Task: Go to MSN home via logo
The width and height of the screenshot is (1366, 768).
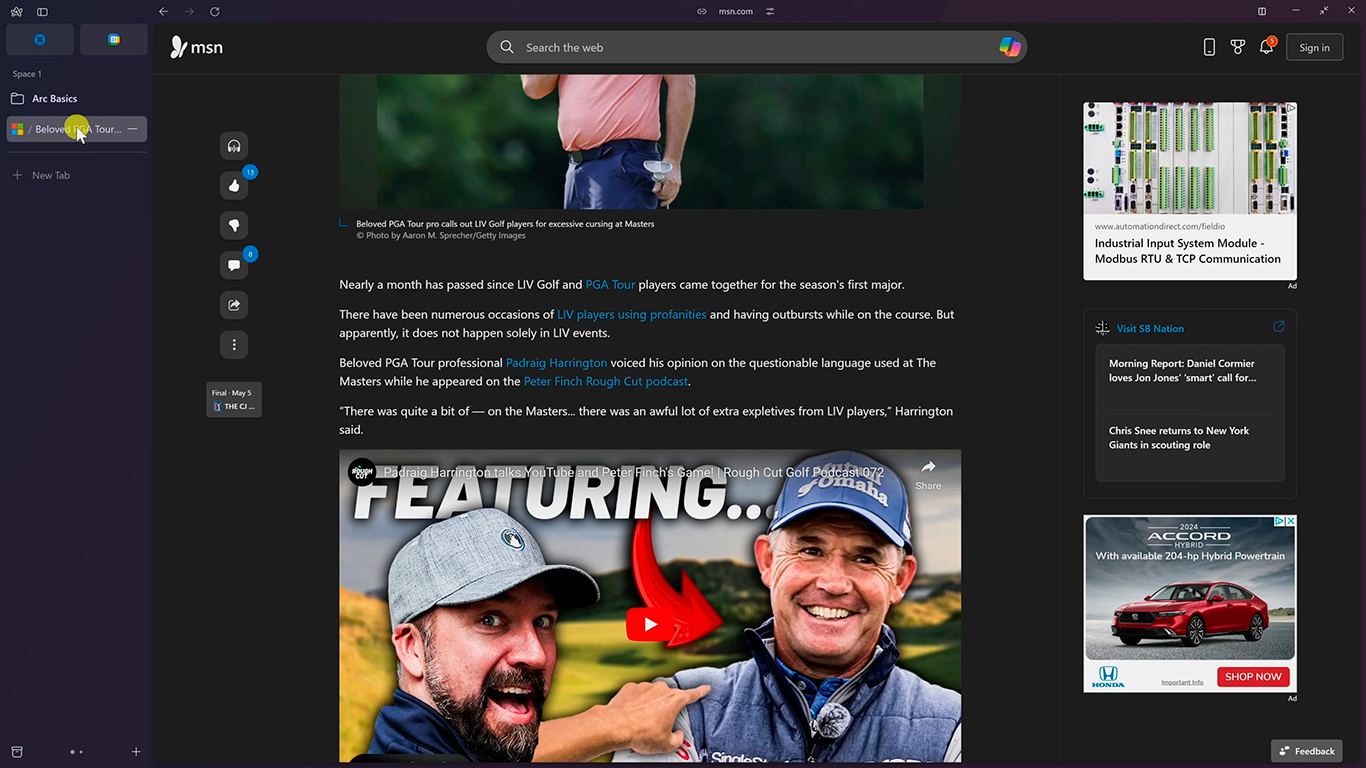Action: click(x=196, y=47)
